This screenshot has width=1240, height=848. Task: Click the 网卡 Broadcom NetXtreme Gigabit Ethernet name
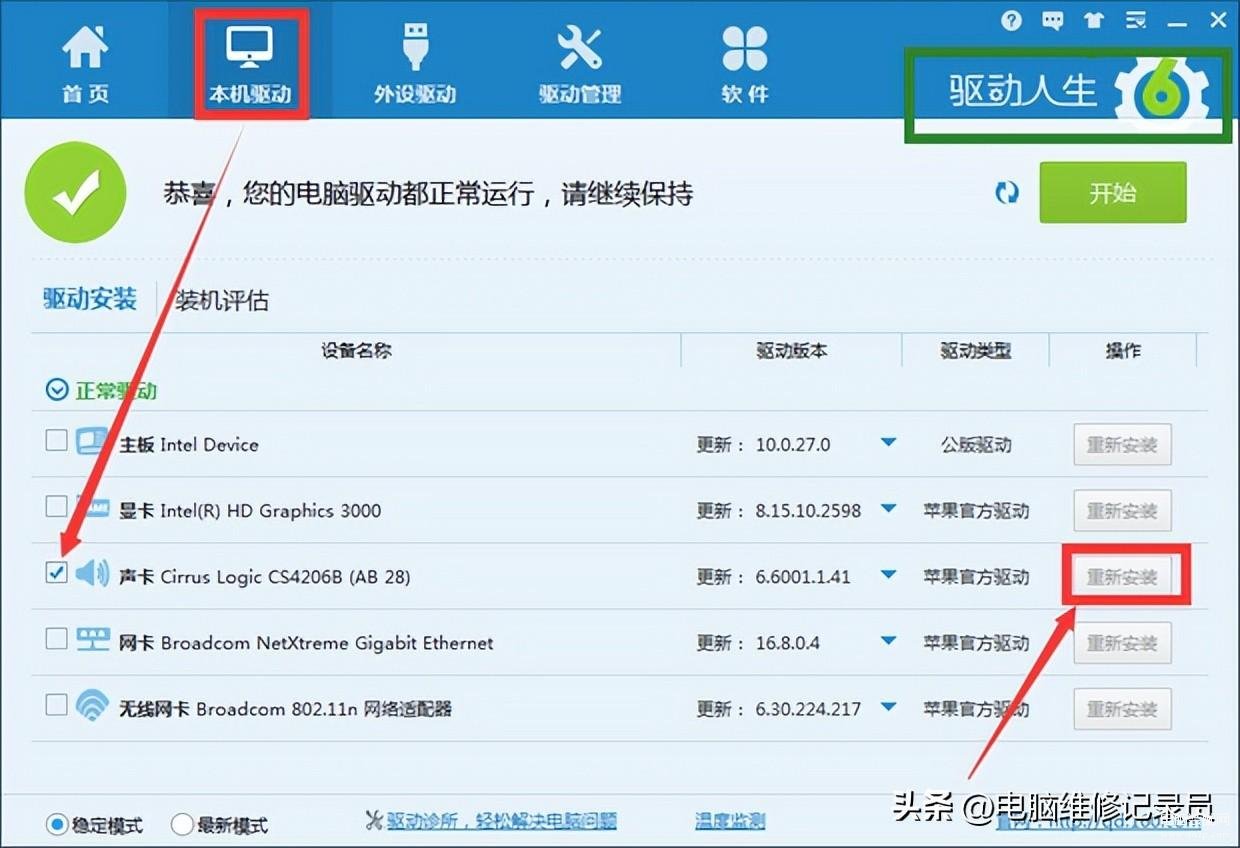click(306, 642)
